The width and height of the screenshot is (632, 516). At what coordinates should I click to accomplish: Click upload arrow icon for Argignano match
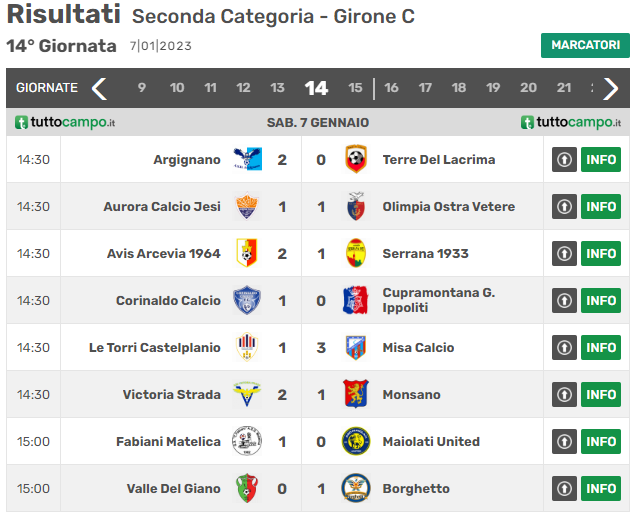[564, 160]
